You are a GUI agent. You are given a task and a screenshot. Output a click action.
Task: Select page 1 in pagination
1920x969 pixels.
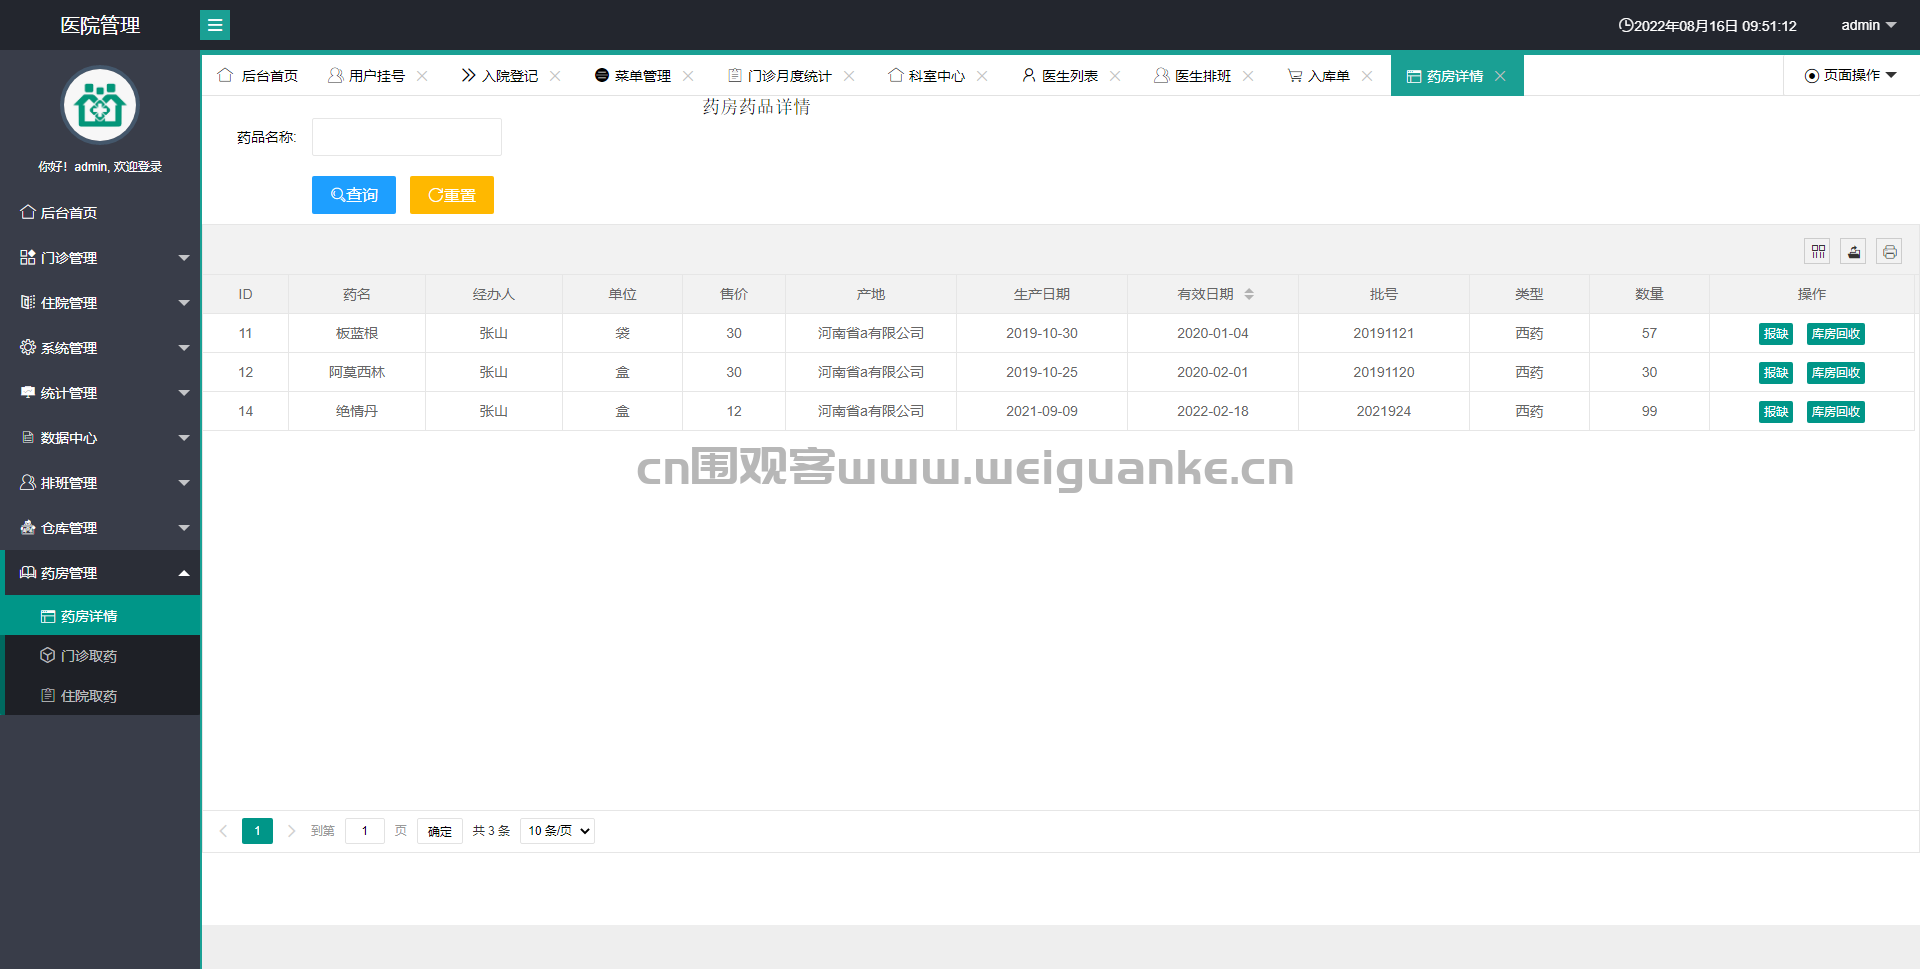pyautogui.click(x=257, y=831)
